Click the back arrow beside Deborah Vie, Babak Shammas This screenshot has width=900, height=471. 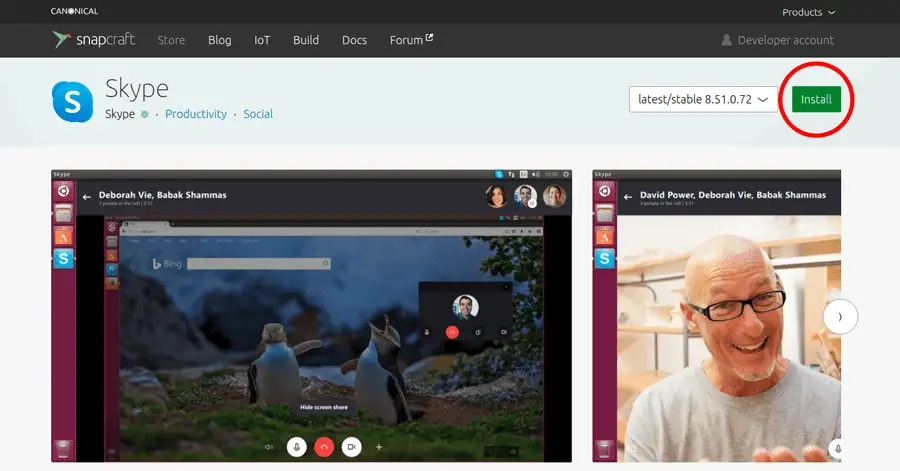[x=87, y=197]
